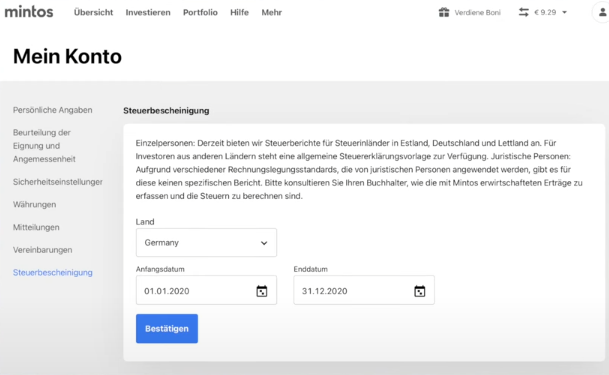Click the Mein Konto page heading

pyautogui.click(x=67, y=56)
